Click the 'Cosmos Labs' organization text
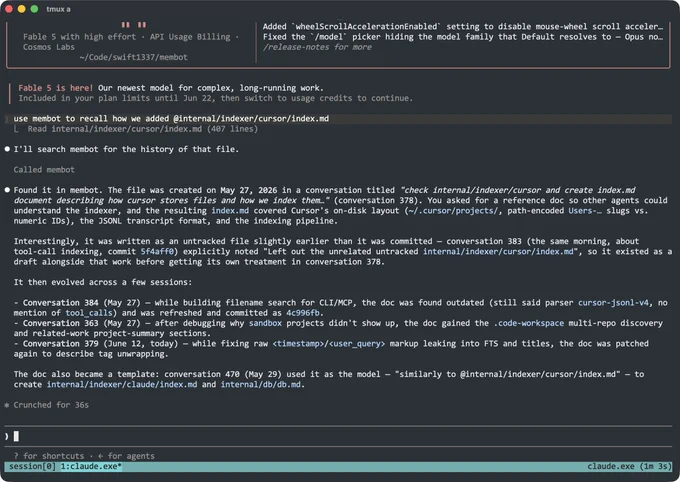The height and width of the screenshot is (482, 680). tap(49, 47)
